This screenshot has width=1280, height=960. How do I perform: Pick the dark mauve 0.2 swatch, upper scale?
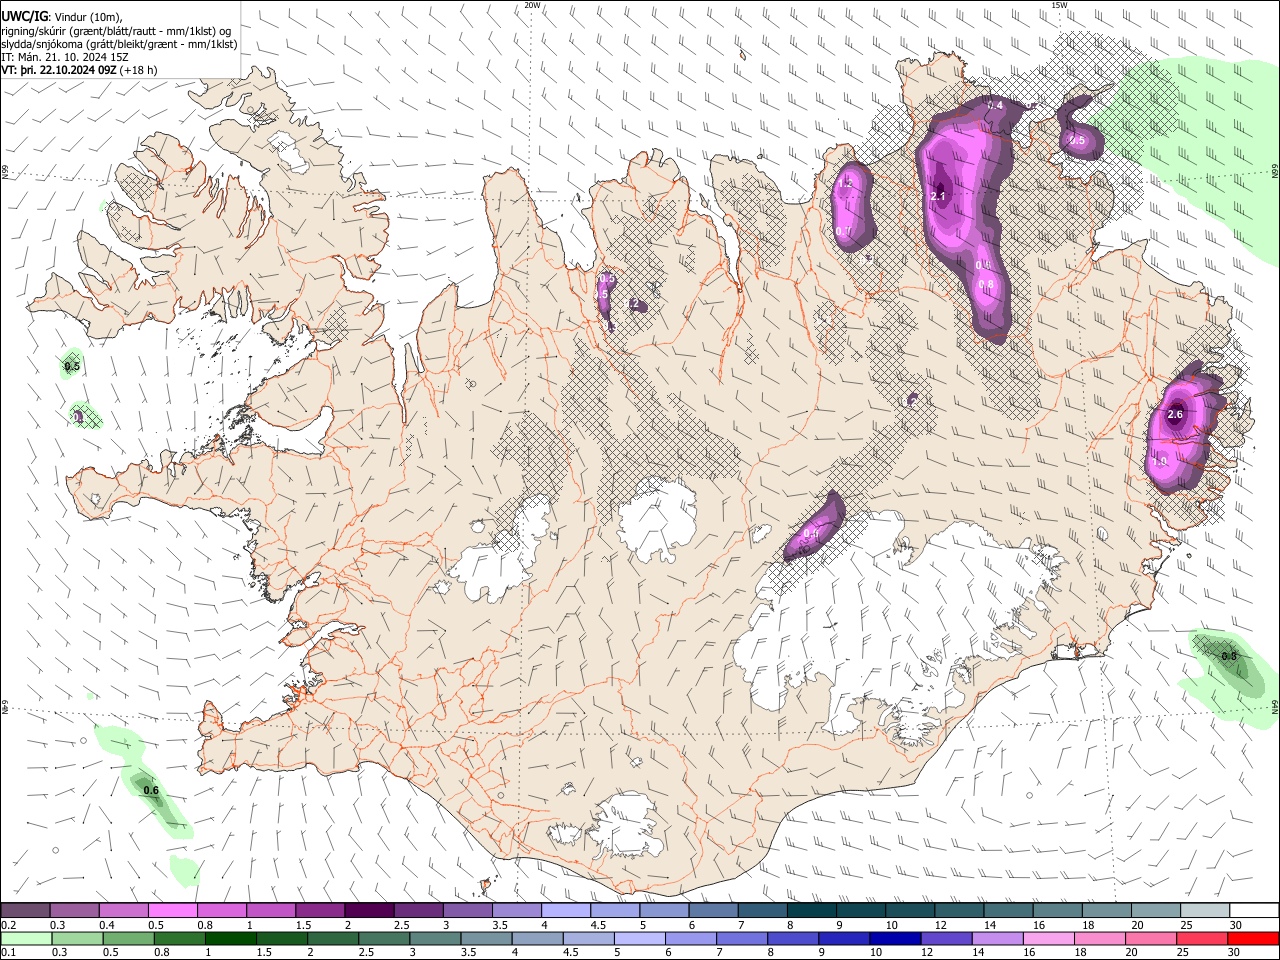click(x=25, y=911)
